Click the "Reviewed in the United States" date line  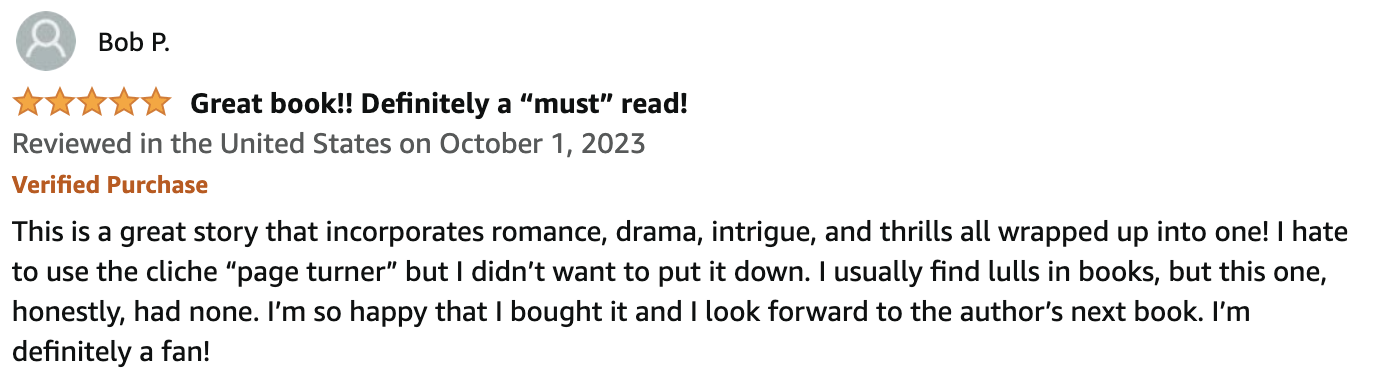tap(329, 144)
